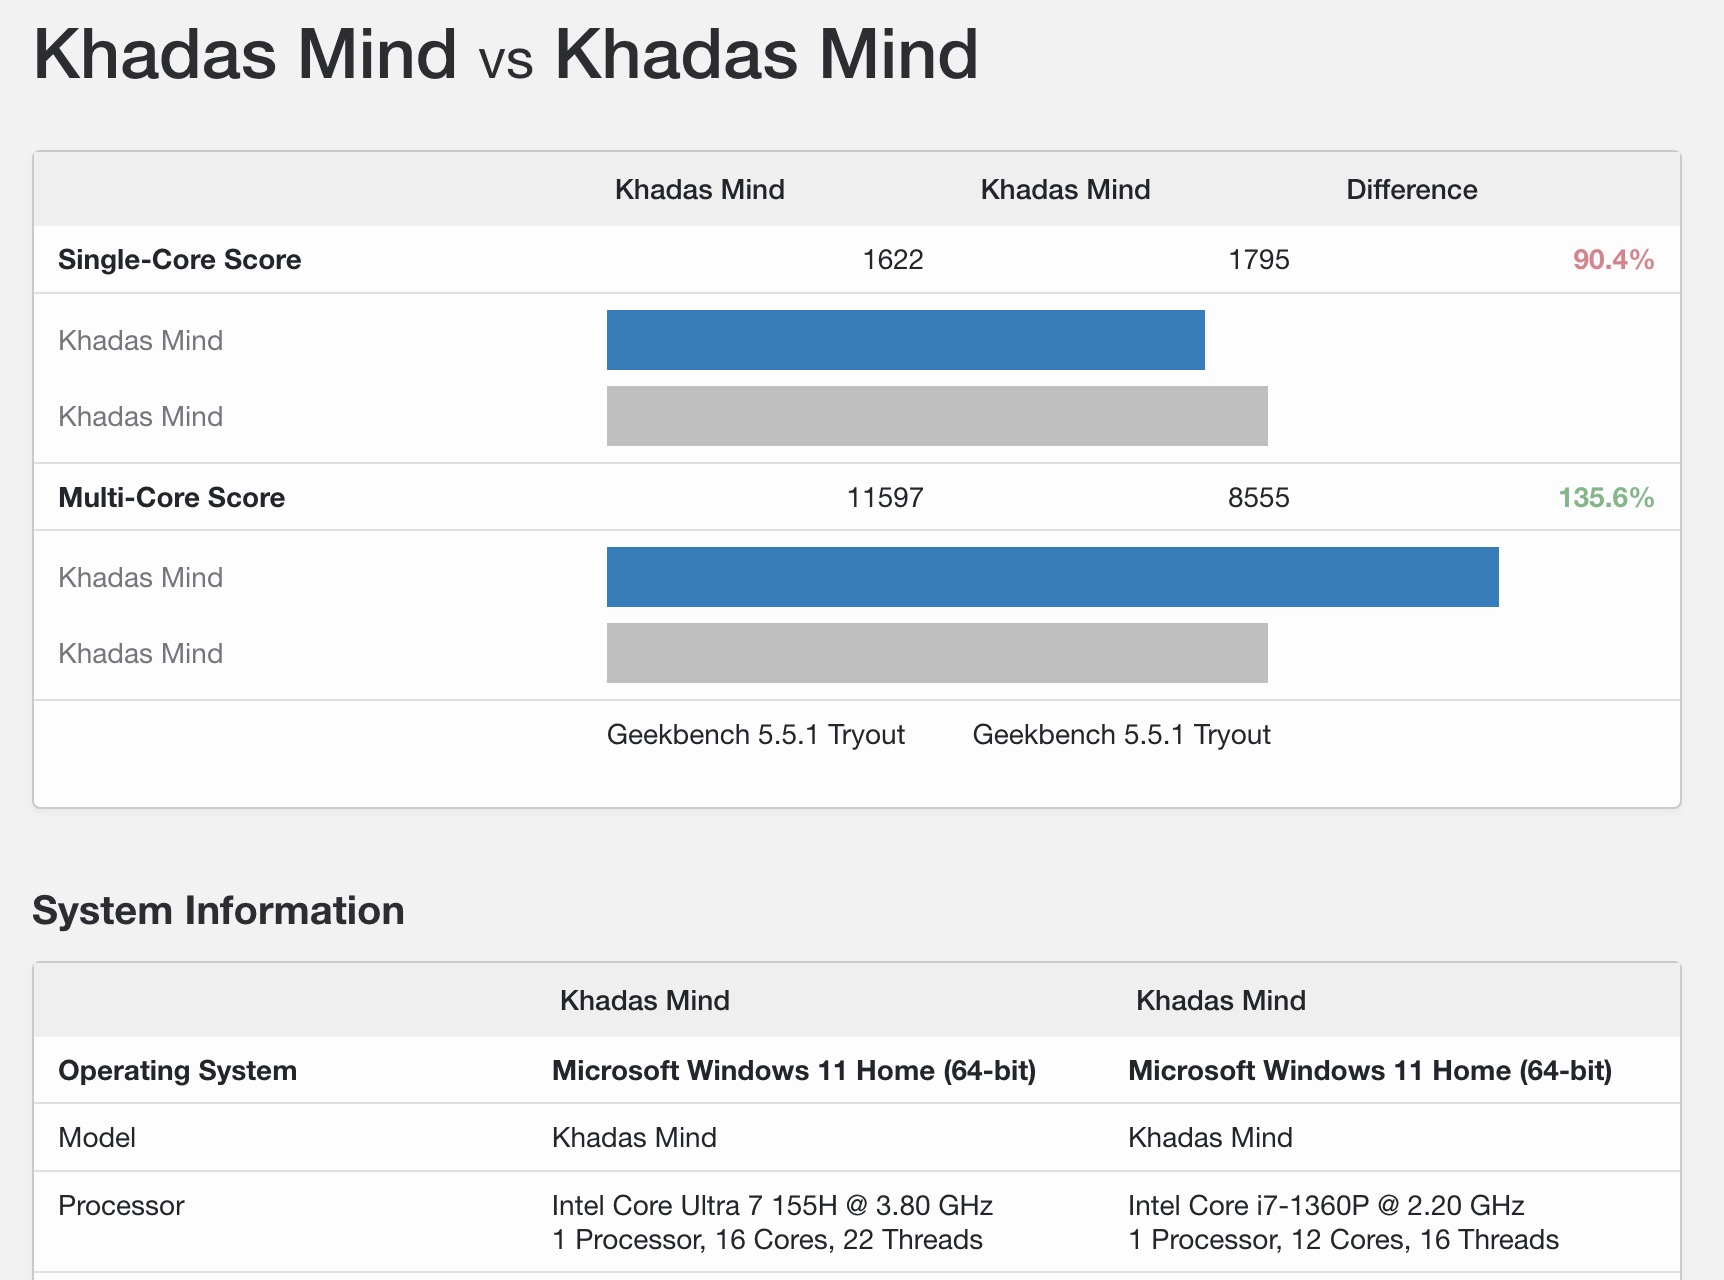The height and width of the screenshot is (1280, 1724).
Task: Click the multi-core score 11597
Action: [x=885, y=498]
